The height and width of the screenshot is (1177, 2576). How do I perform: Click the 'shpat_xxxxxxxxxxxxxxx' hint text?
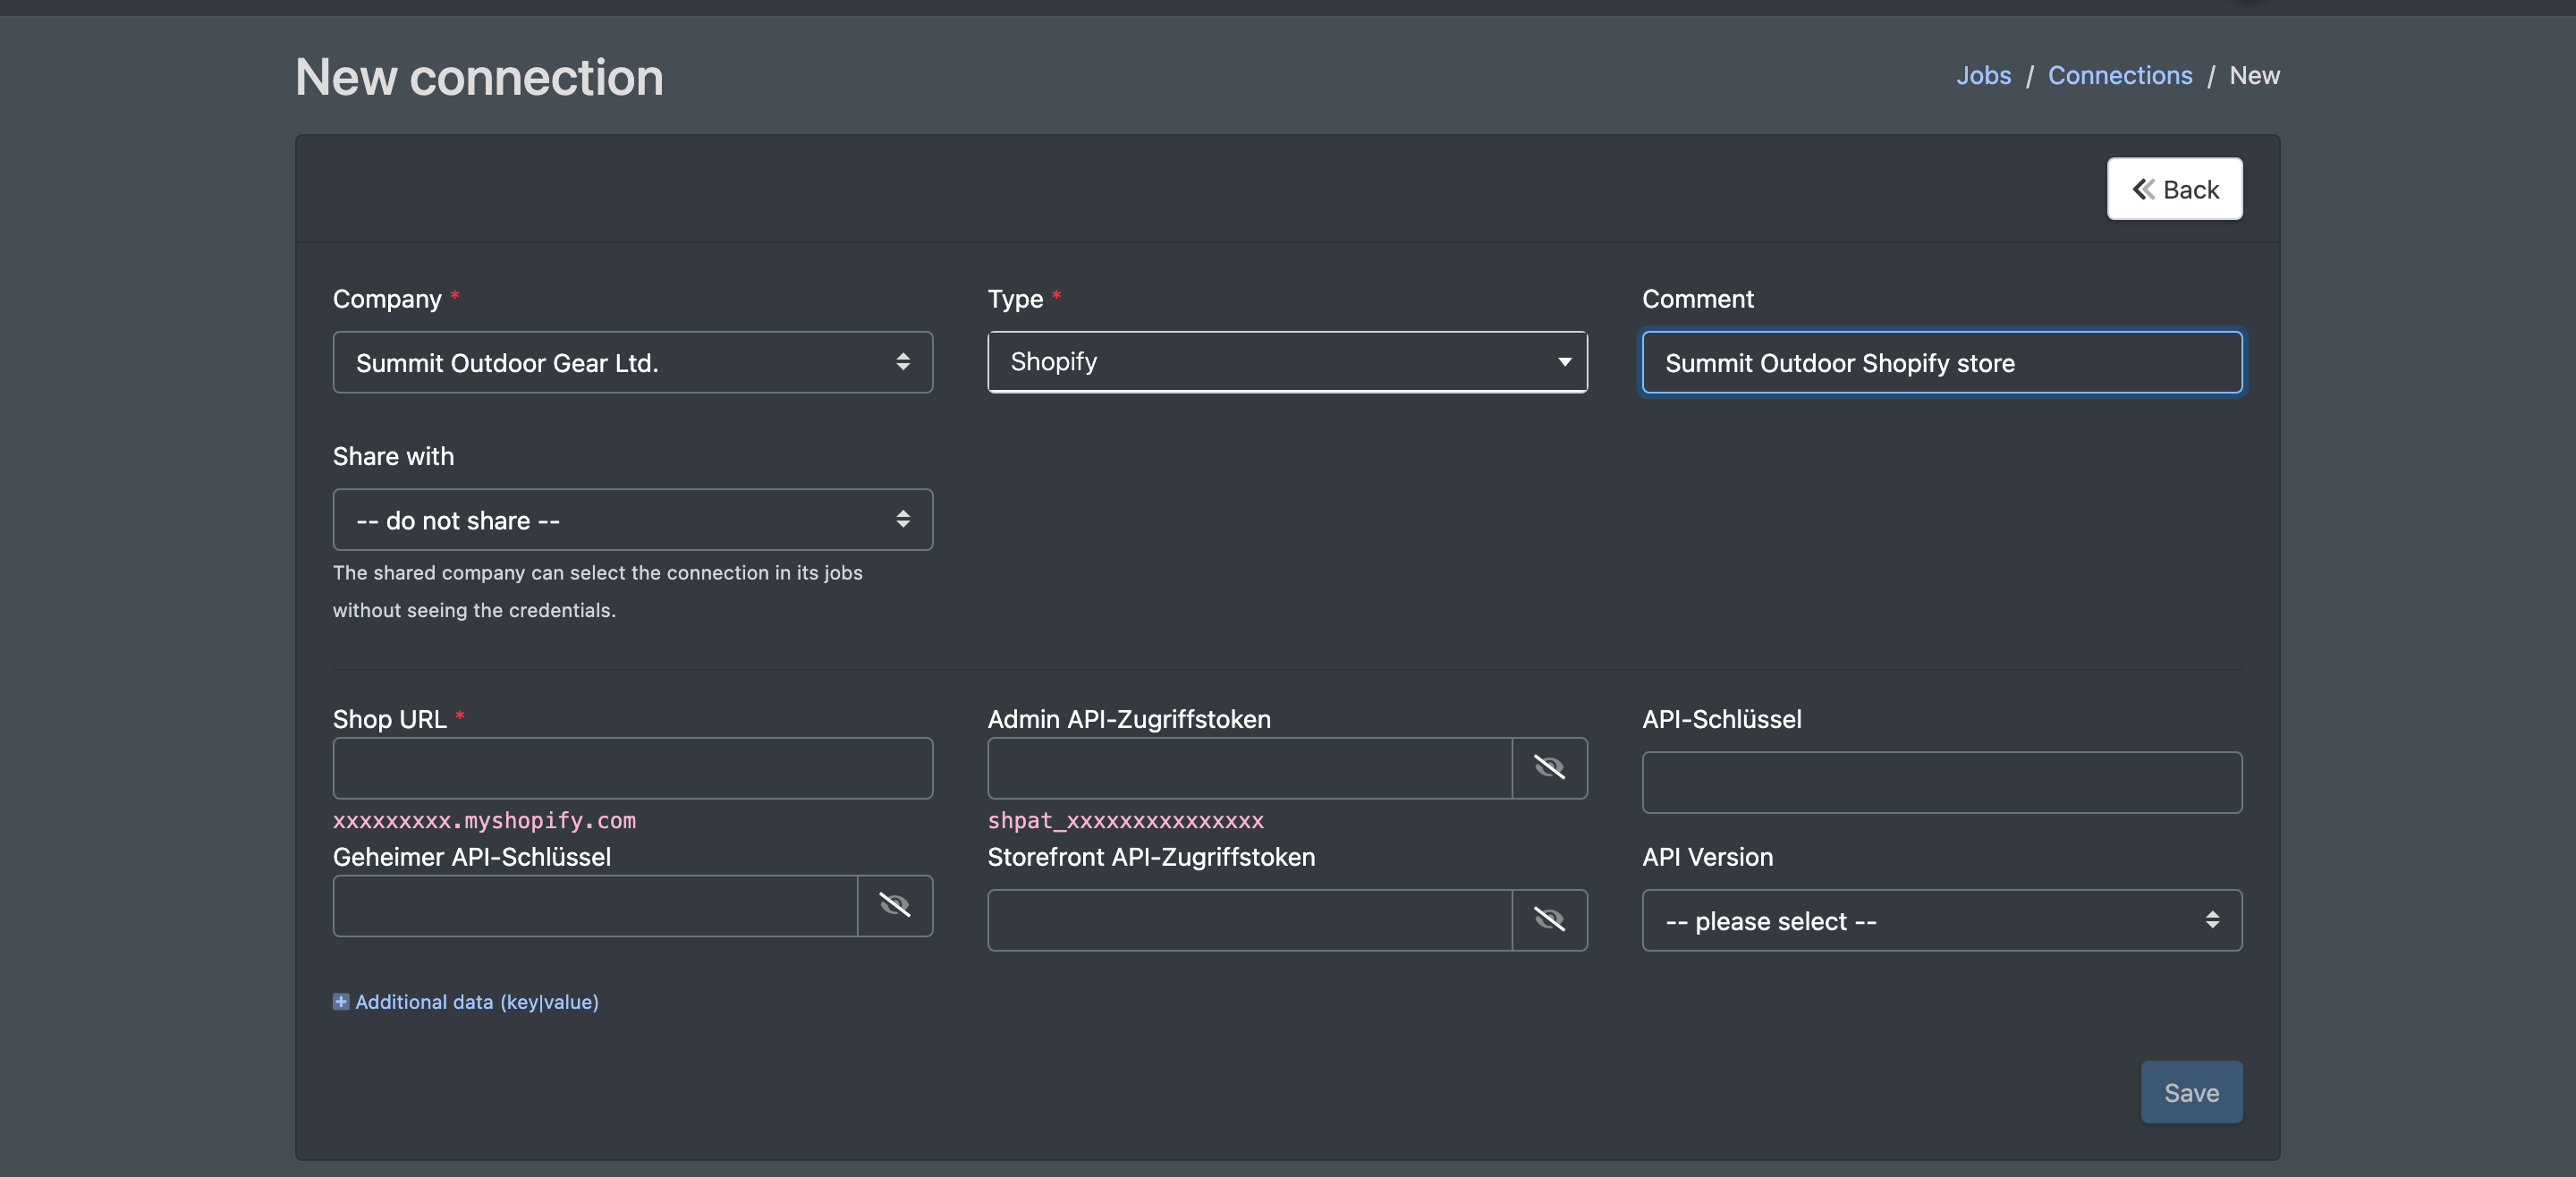(1125, 820)
